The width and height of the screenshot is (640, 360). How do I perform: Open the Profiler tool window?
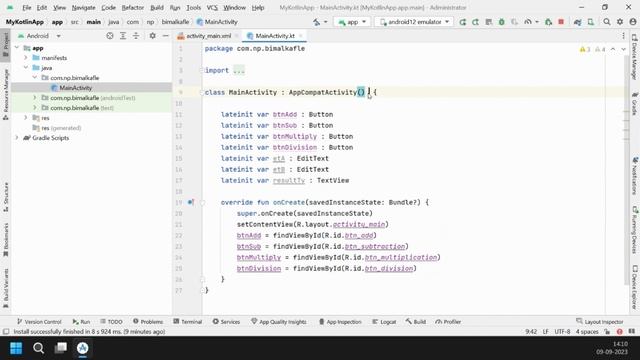click(448, 322)
